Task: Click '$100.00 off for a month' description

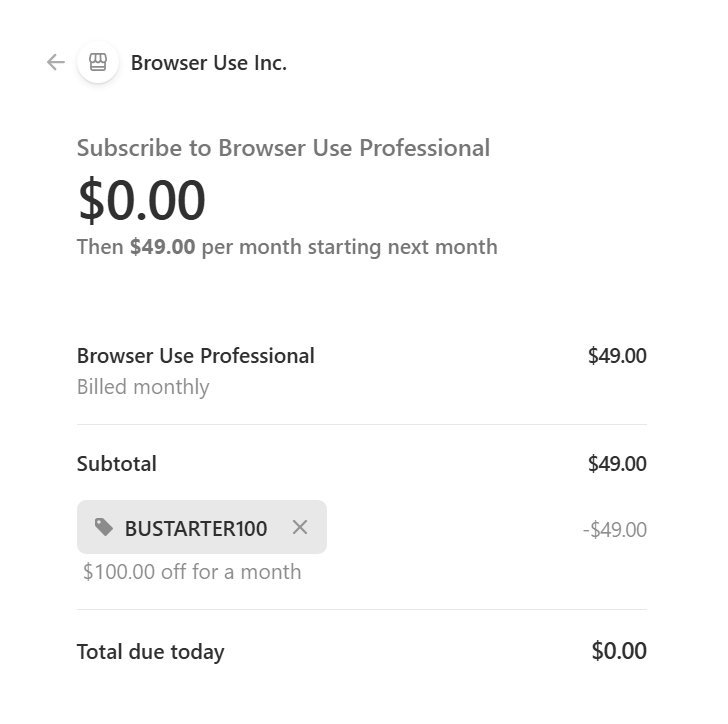Action: (x=192, y=572)
